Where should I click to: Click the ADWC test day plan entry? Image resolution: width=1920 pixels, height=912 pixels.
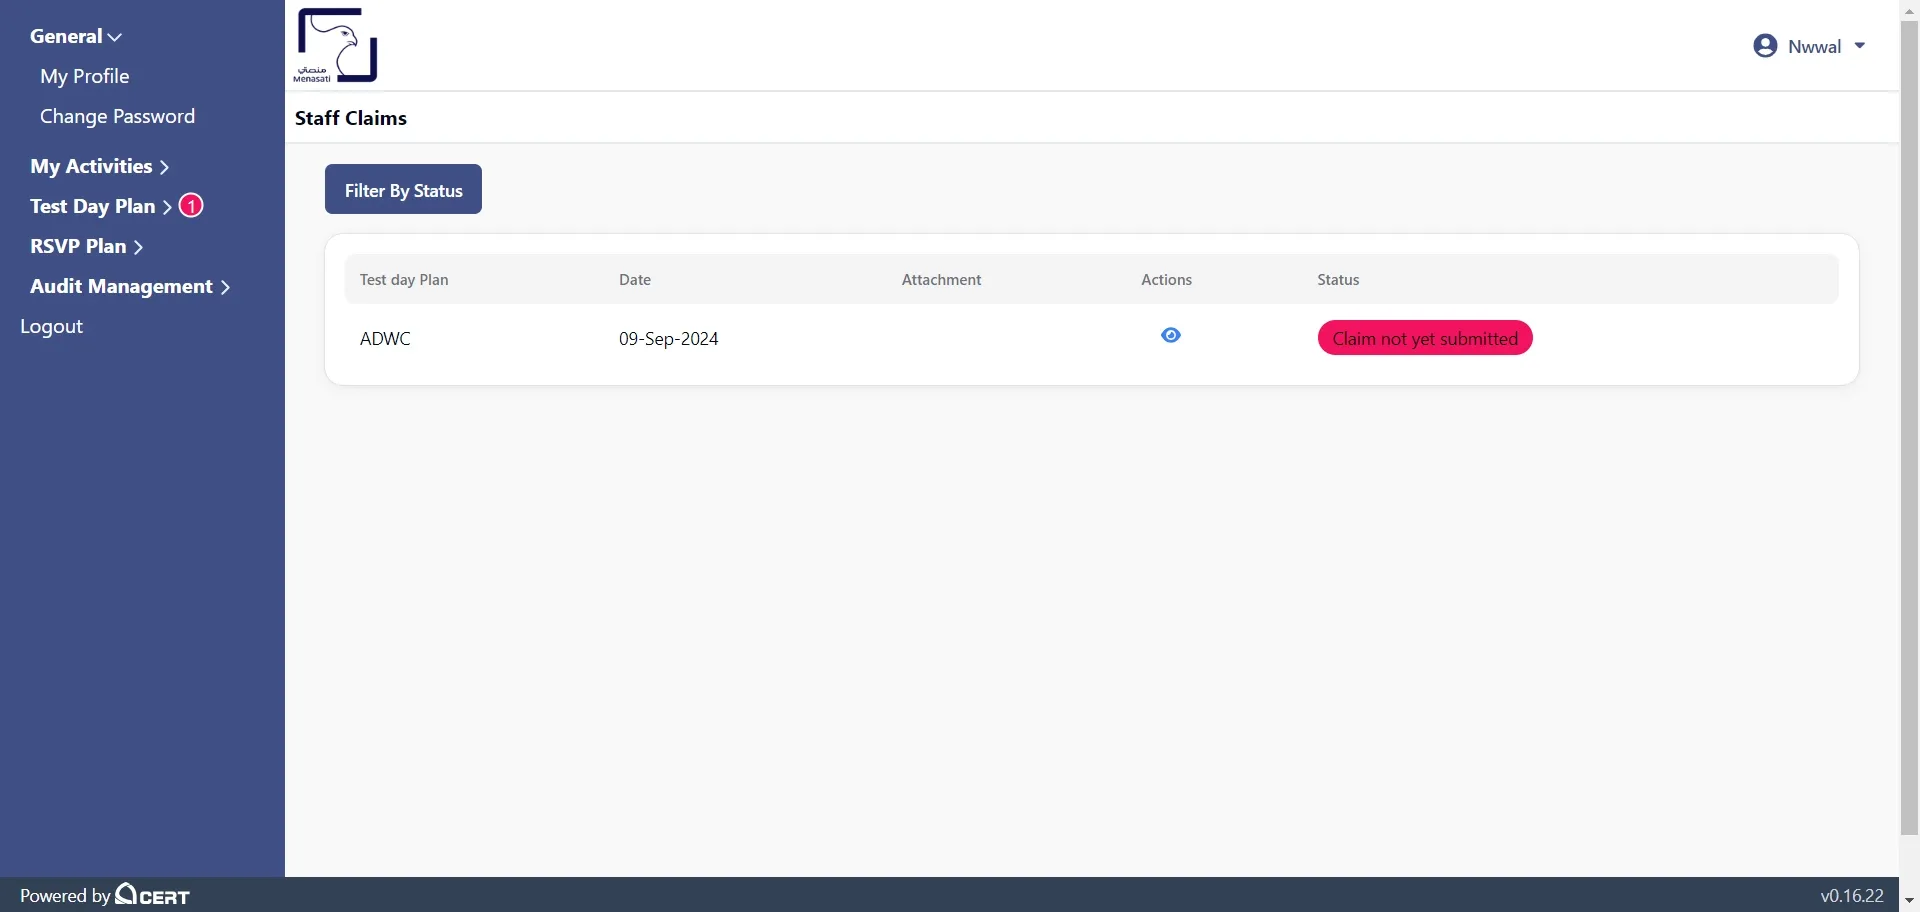(385, 339)
